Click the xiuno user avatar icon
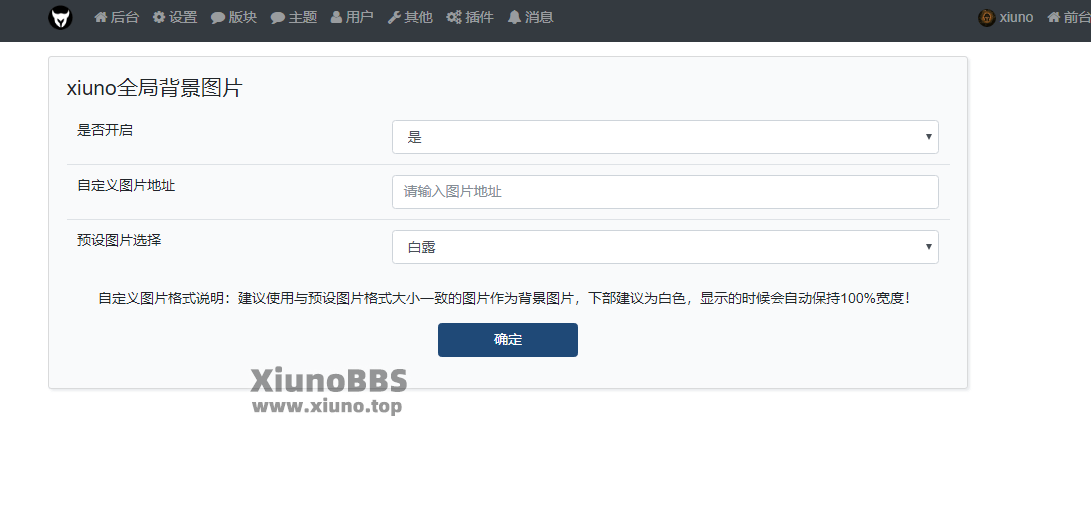The height and width of the screenshot is (531, 1091). click(x=986, y=17)
